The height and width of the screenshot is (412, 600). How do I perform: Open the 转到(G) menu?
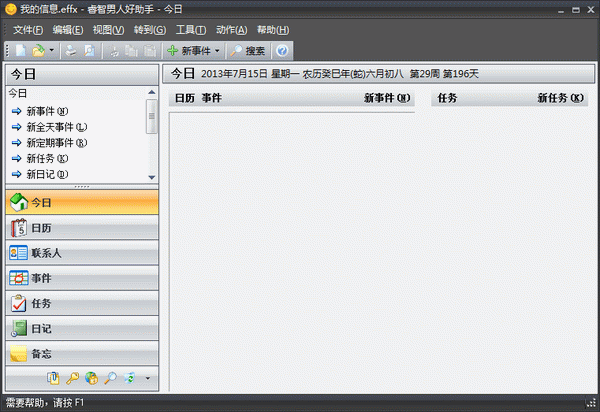(x=150, y=30)
